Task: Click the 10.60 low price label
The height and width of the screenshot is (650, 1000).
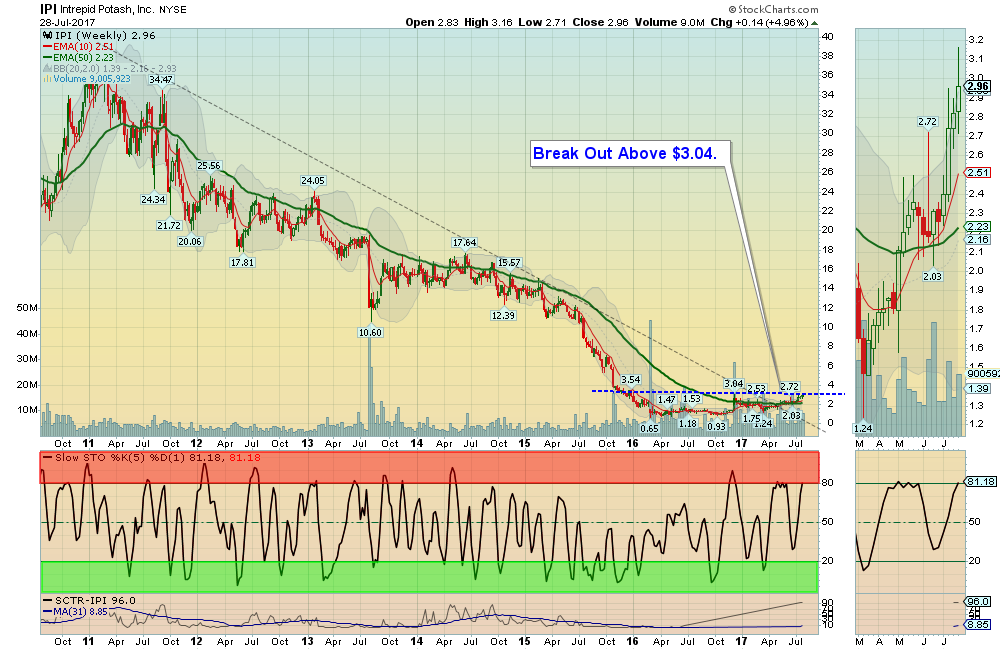Action: click(371, 332)
